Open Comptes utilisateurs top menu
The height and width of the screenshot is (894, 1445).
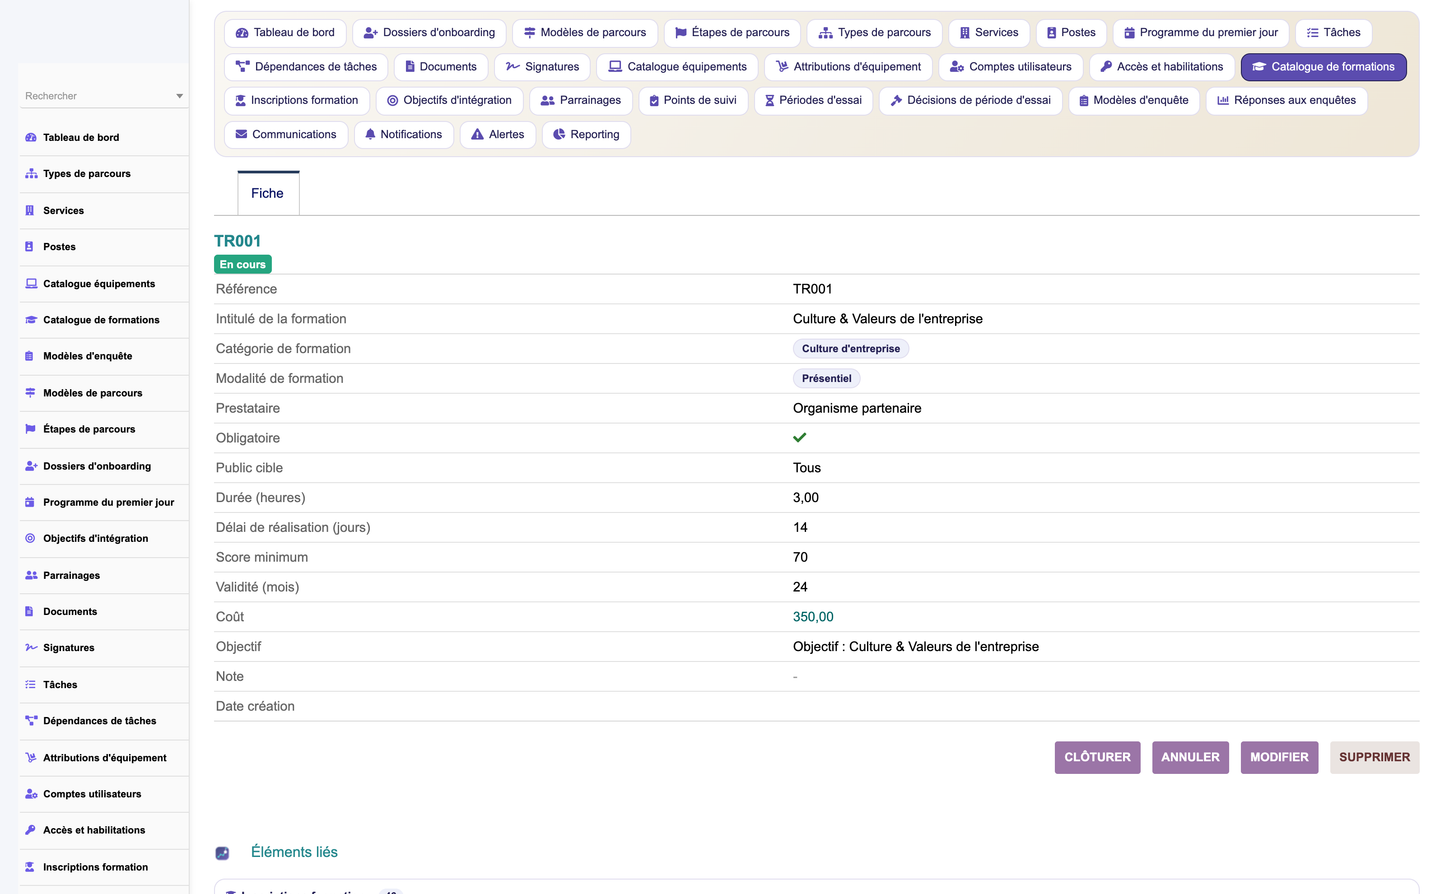click(1010, 67)
